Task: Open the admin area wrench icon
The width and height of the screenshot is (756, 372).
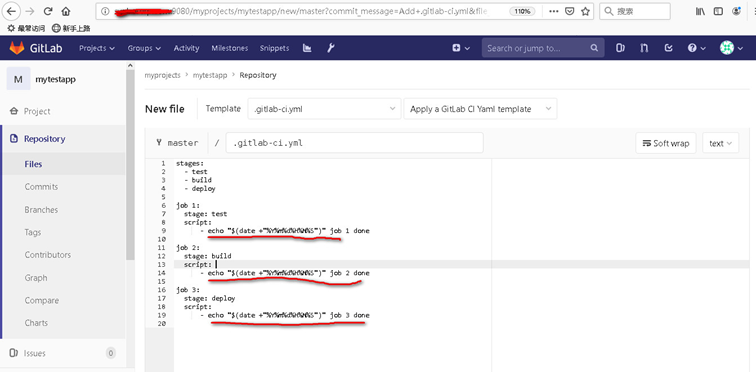Action: point(330,48)
